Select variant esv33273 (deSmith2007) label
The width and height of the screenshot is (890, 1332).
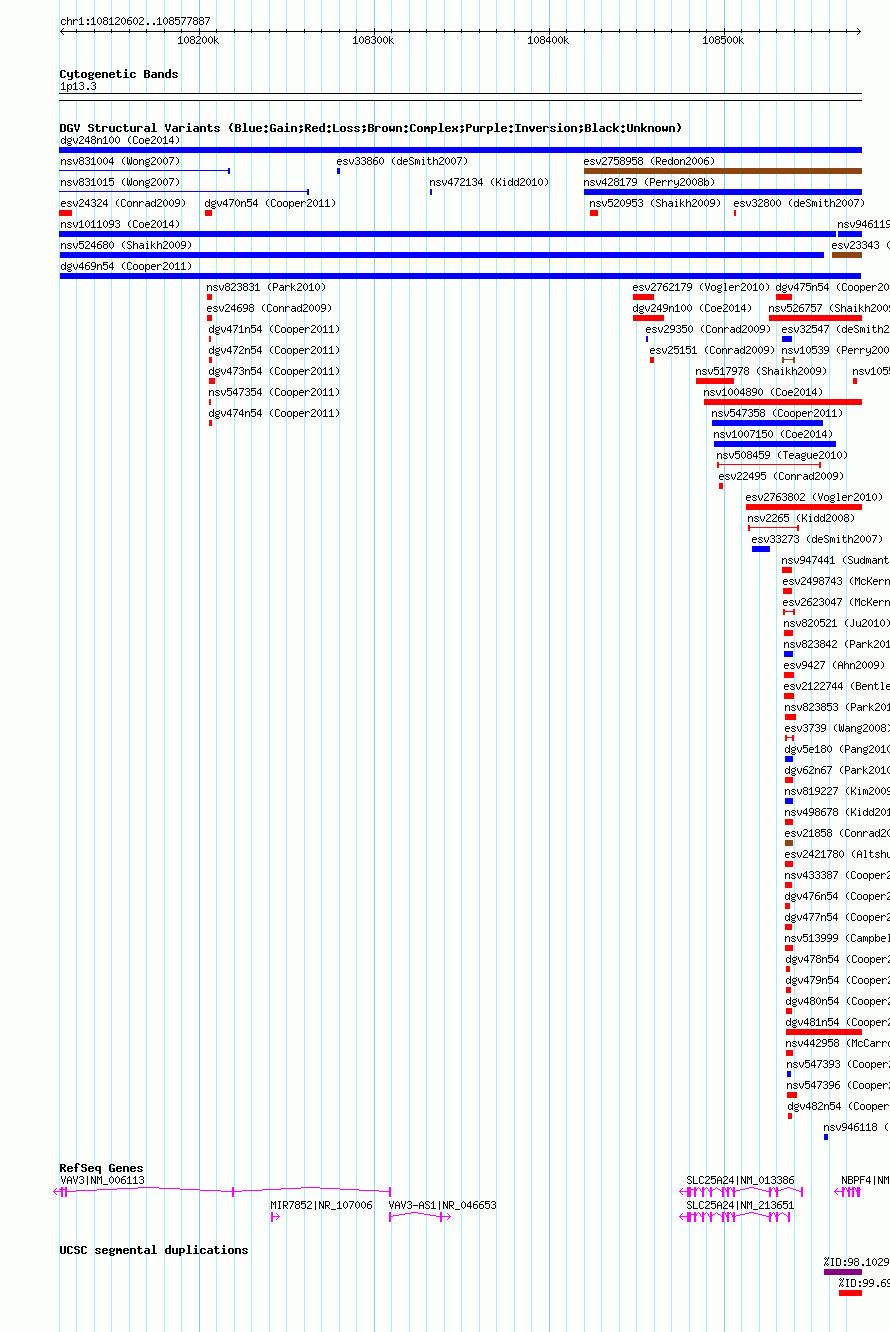(817, 539)
